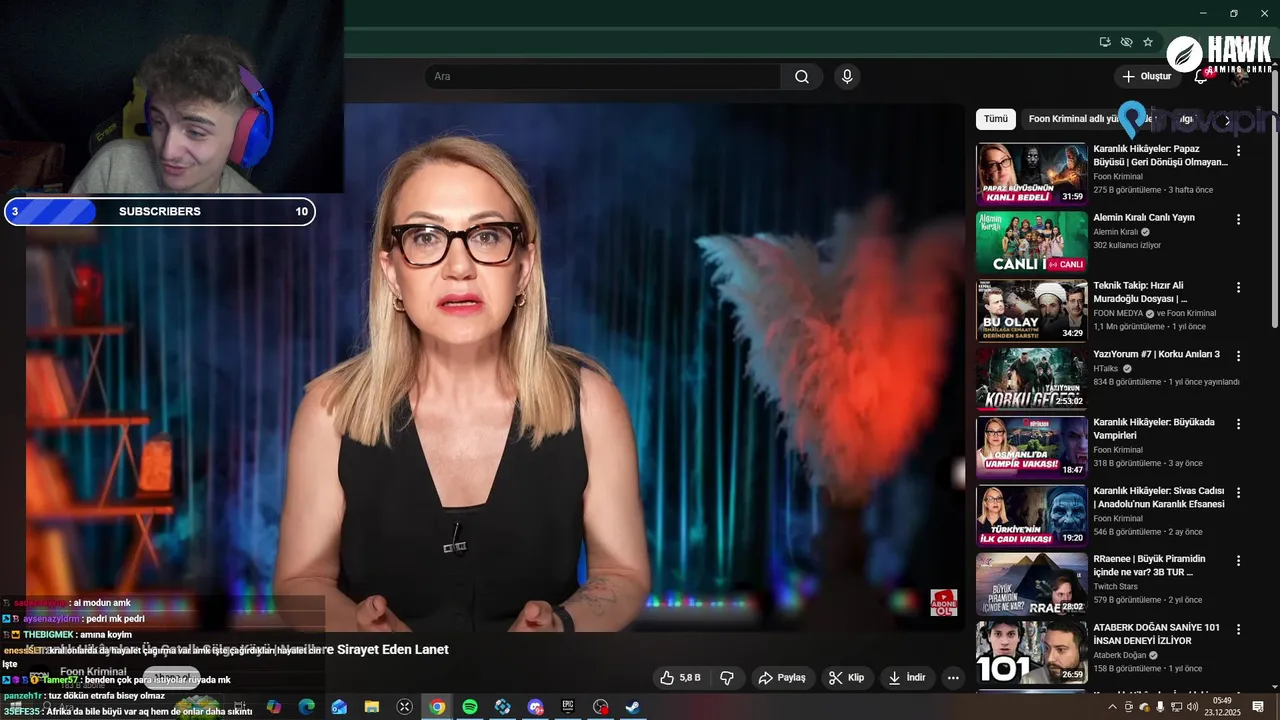Select the Tümü filter chip
This screenshot has height=720, width=1280.
tap(996, 119)
